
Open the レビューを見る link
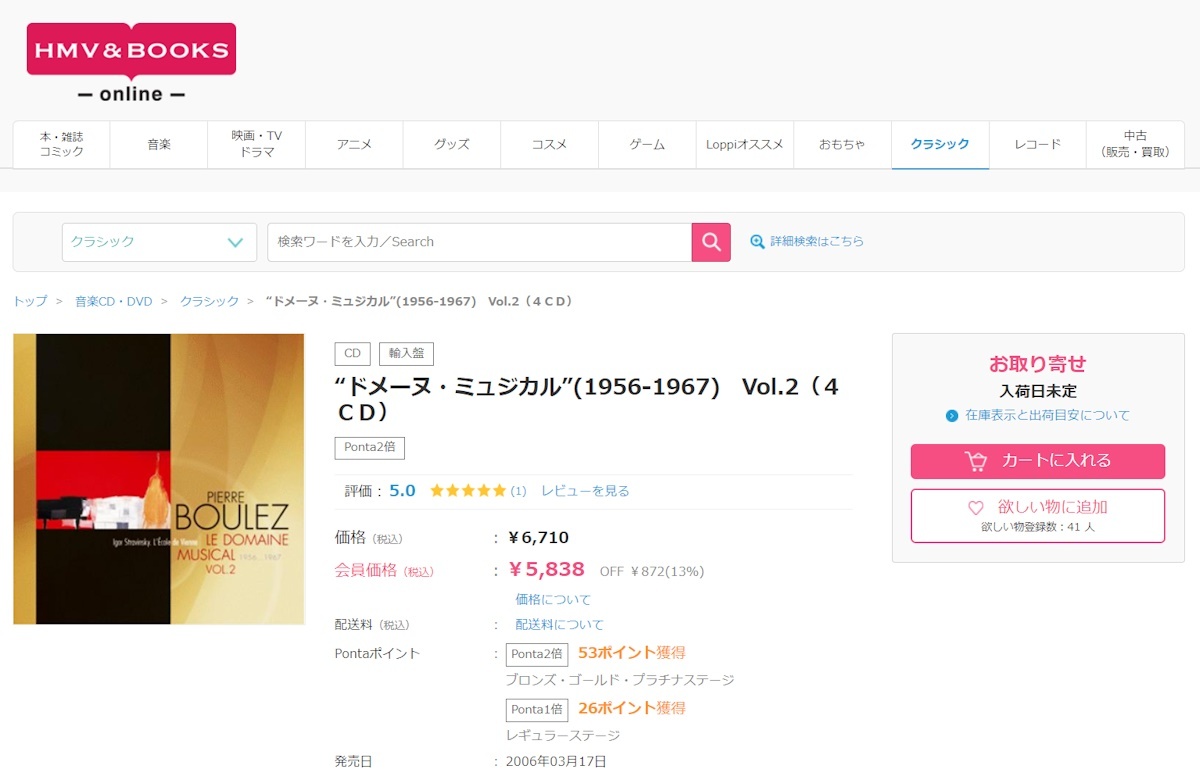[x=585, y=491]
